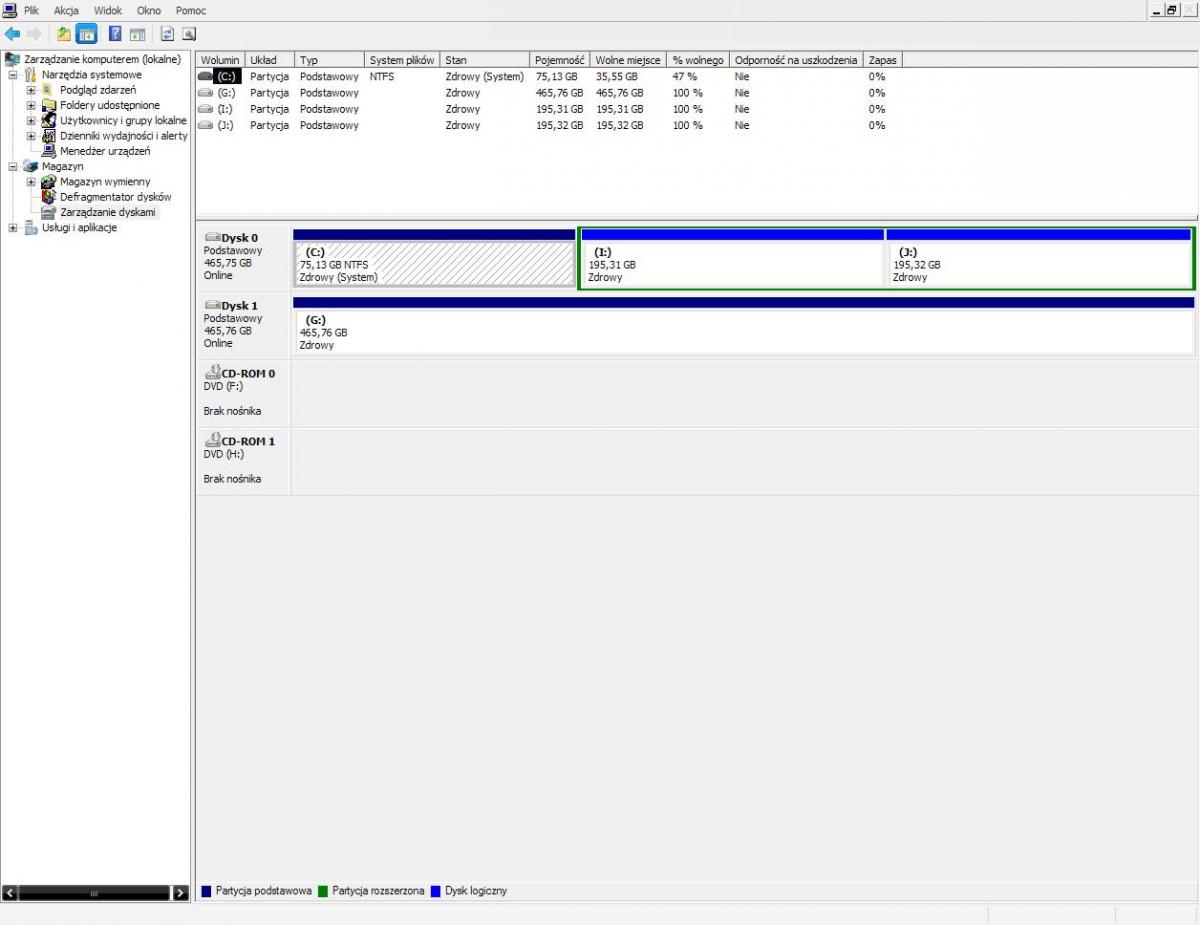Toggle the show/hide action pane icon
This screenshot has height=925, width=1200.
(x=137, y=34)
